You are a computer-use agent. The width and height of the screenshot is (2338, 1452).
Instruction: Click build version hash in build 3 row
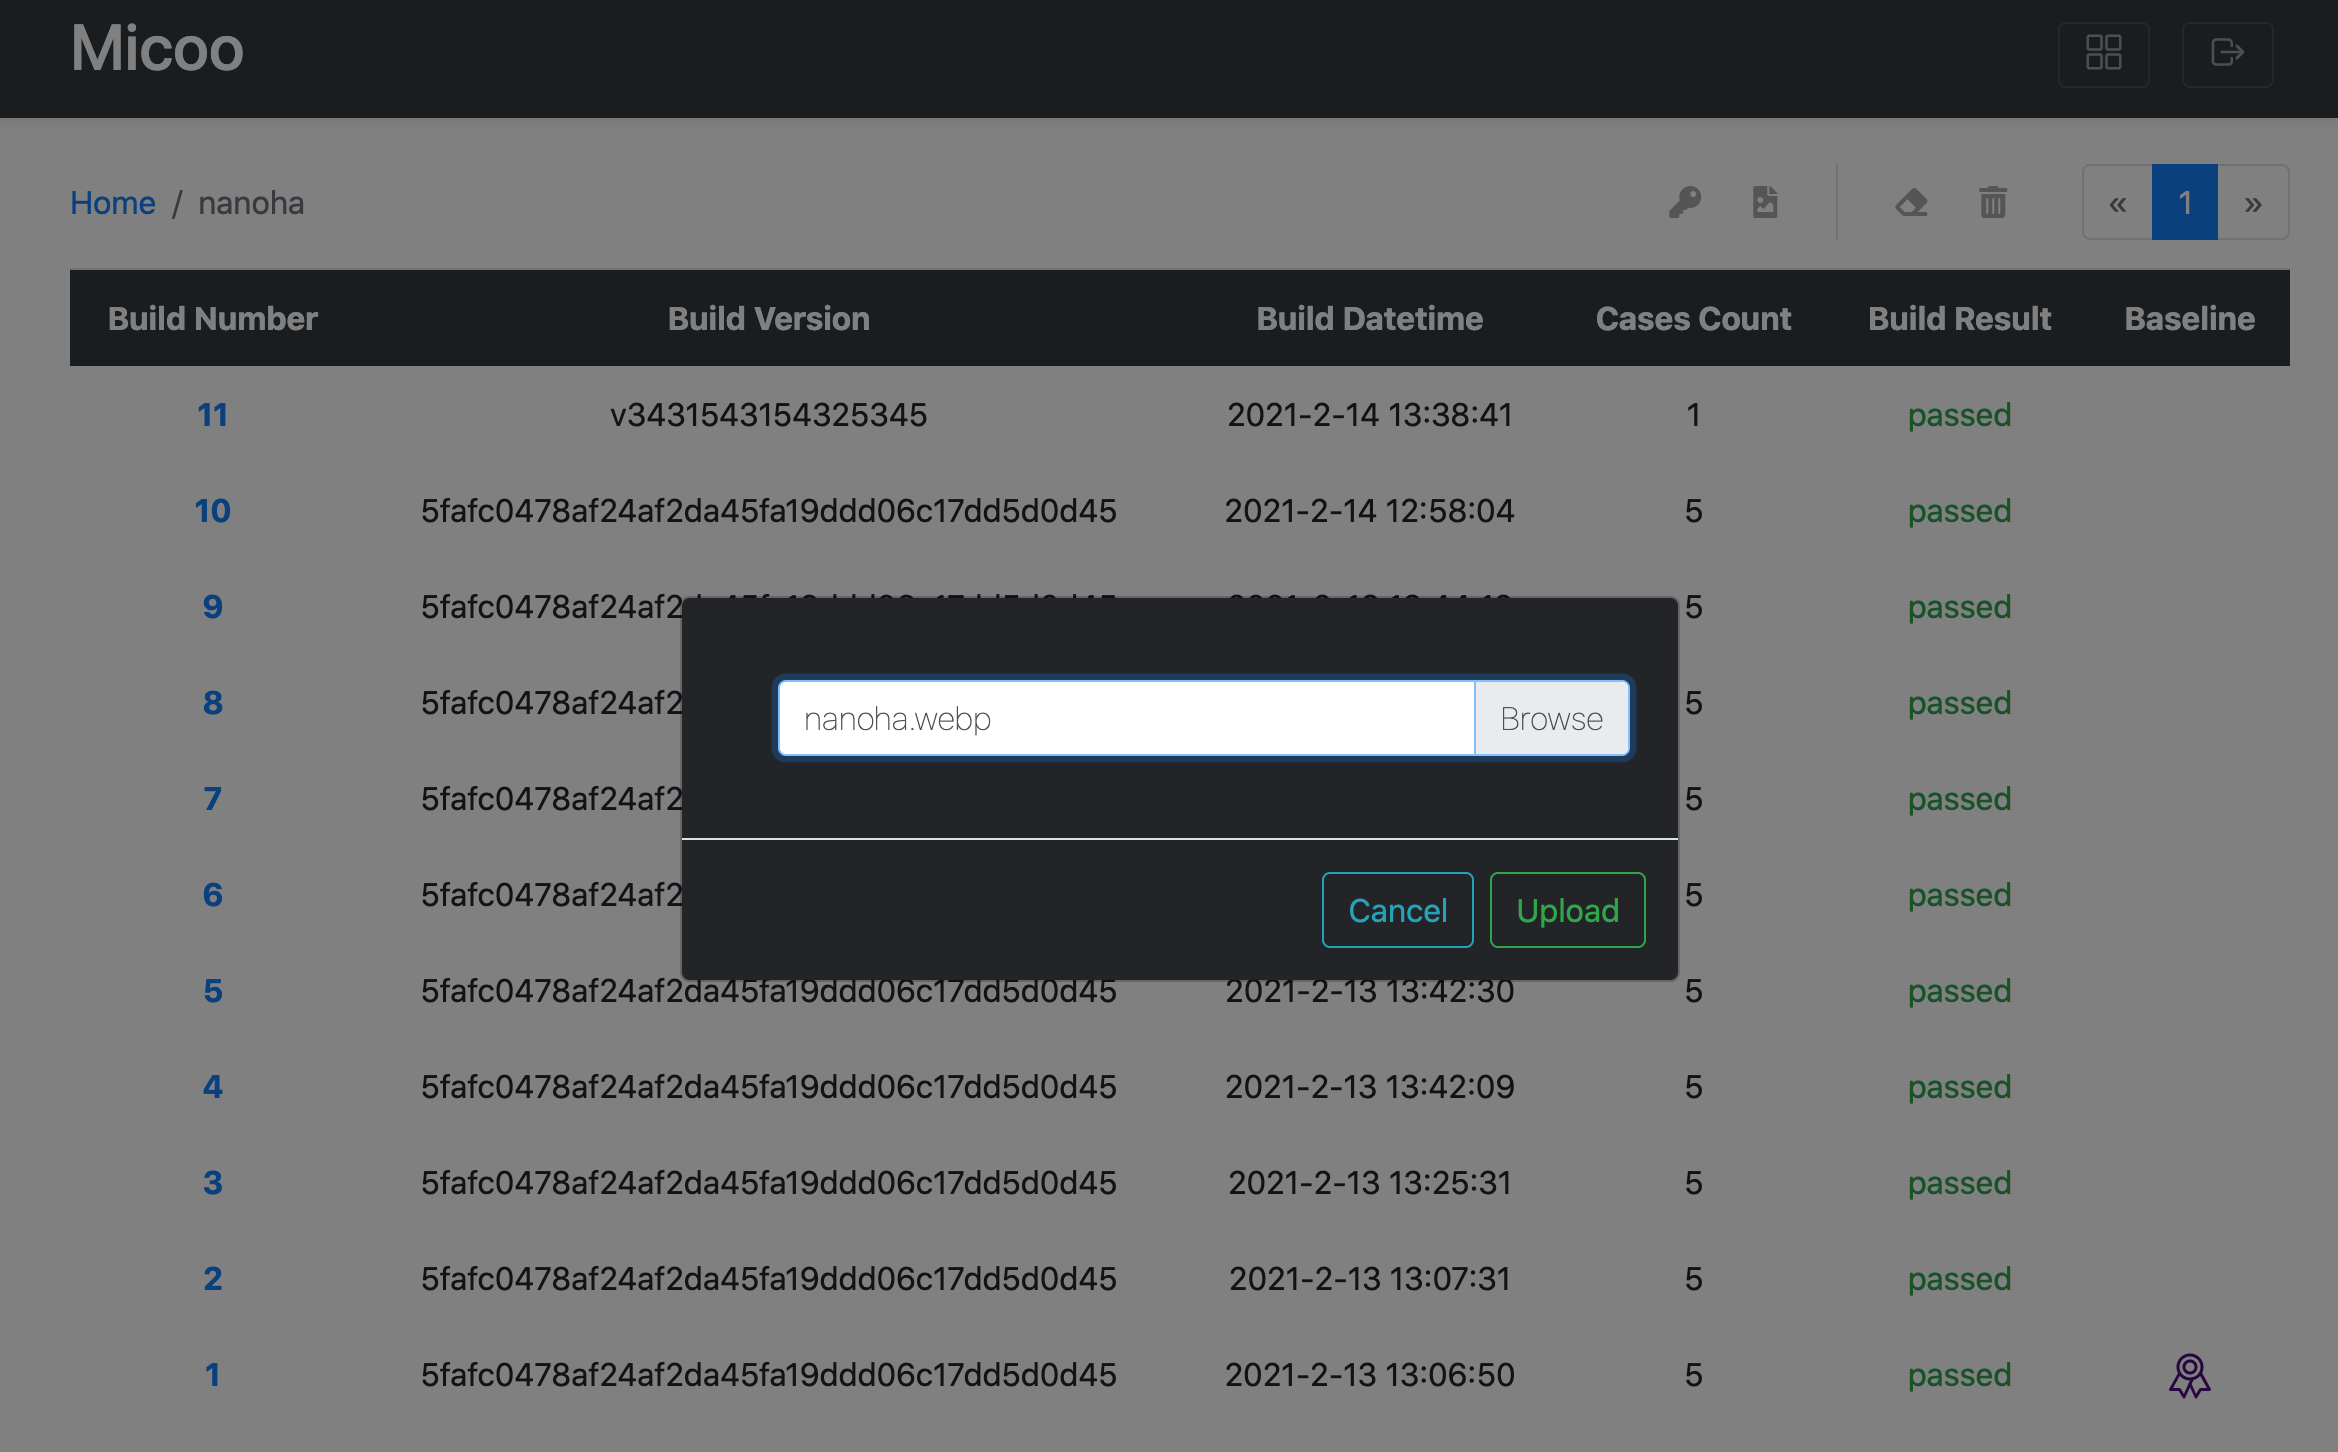click(769, 1183)
